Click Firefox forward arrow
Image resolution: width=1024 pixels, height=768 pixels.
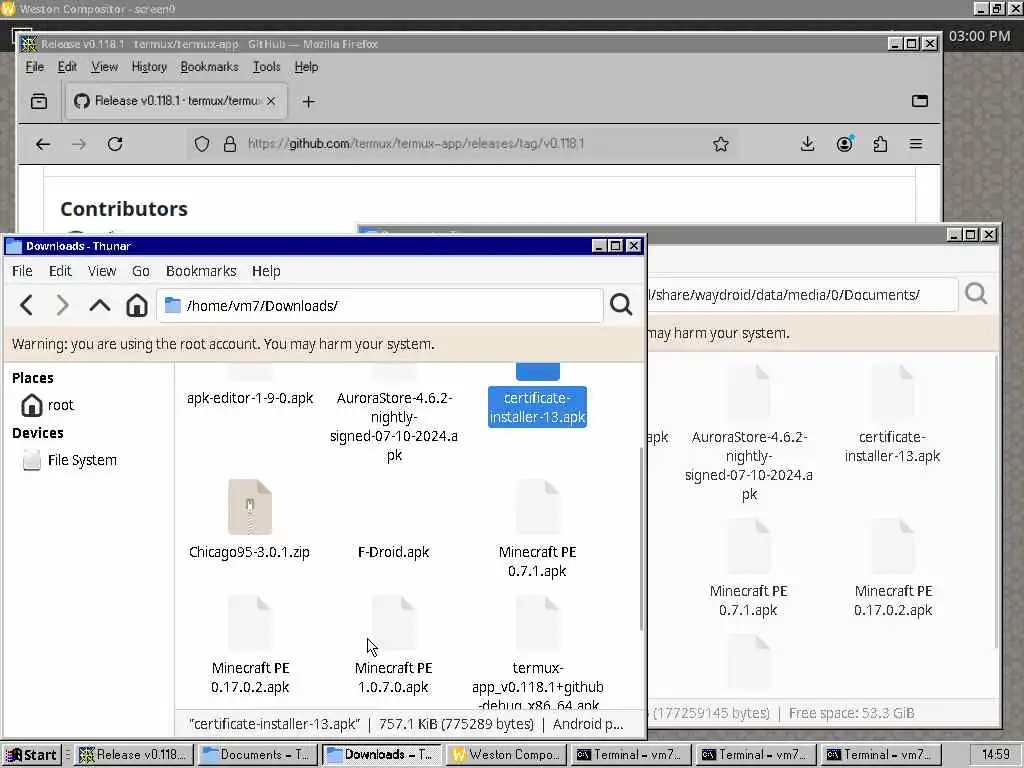coord(79,144)
